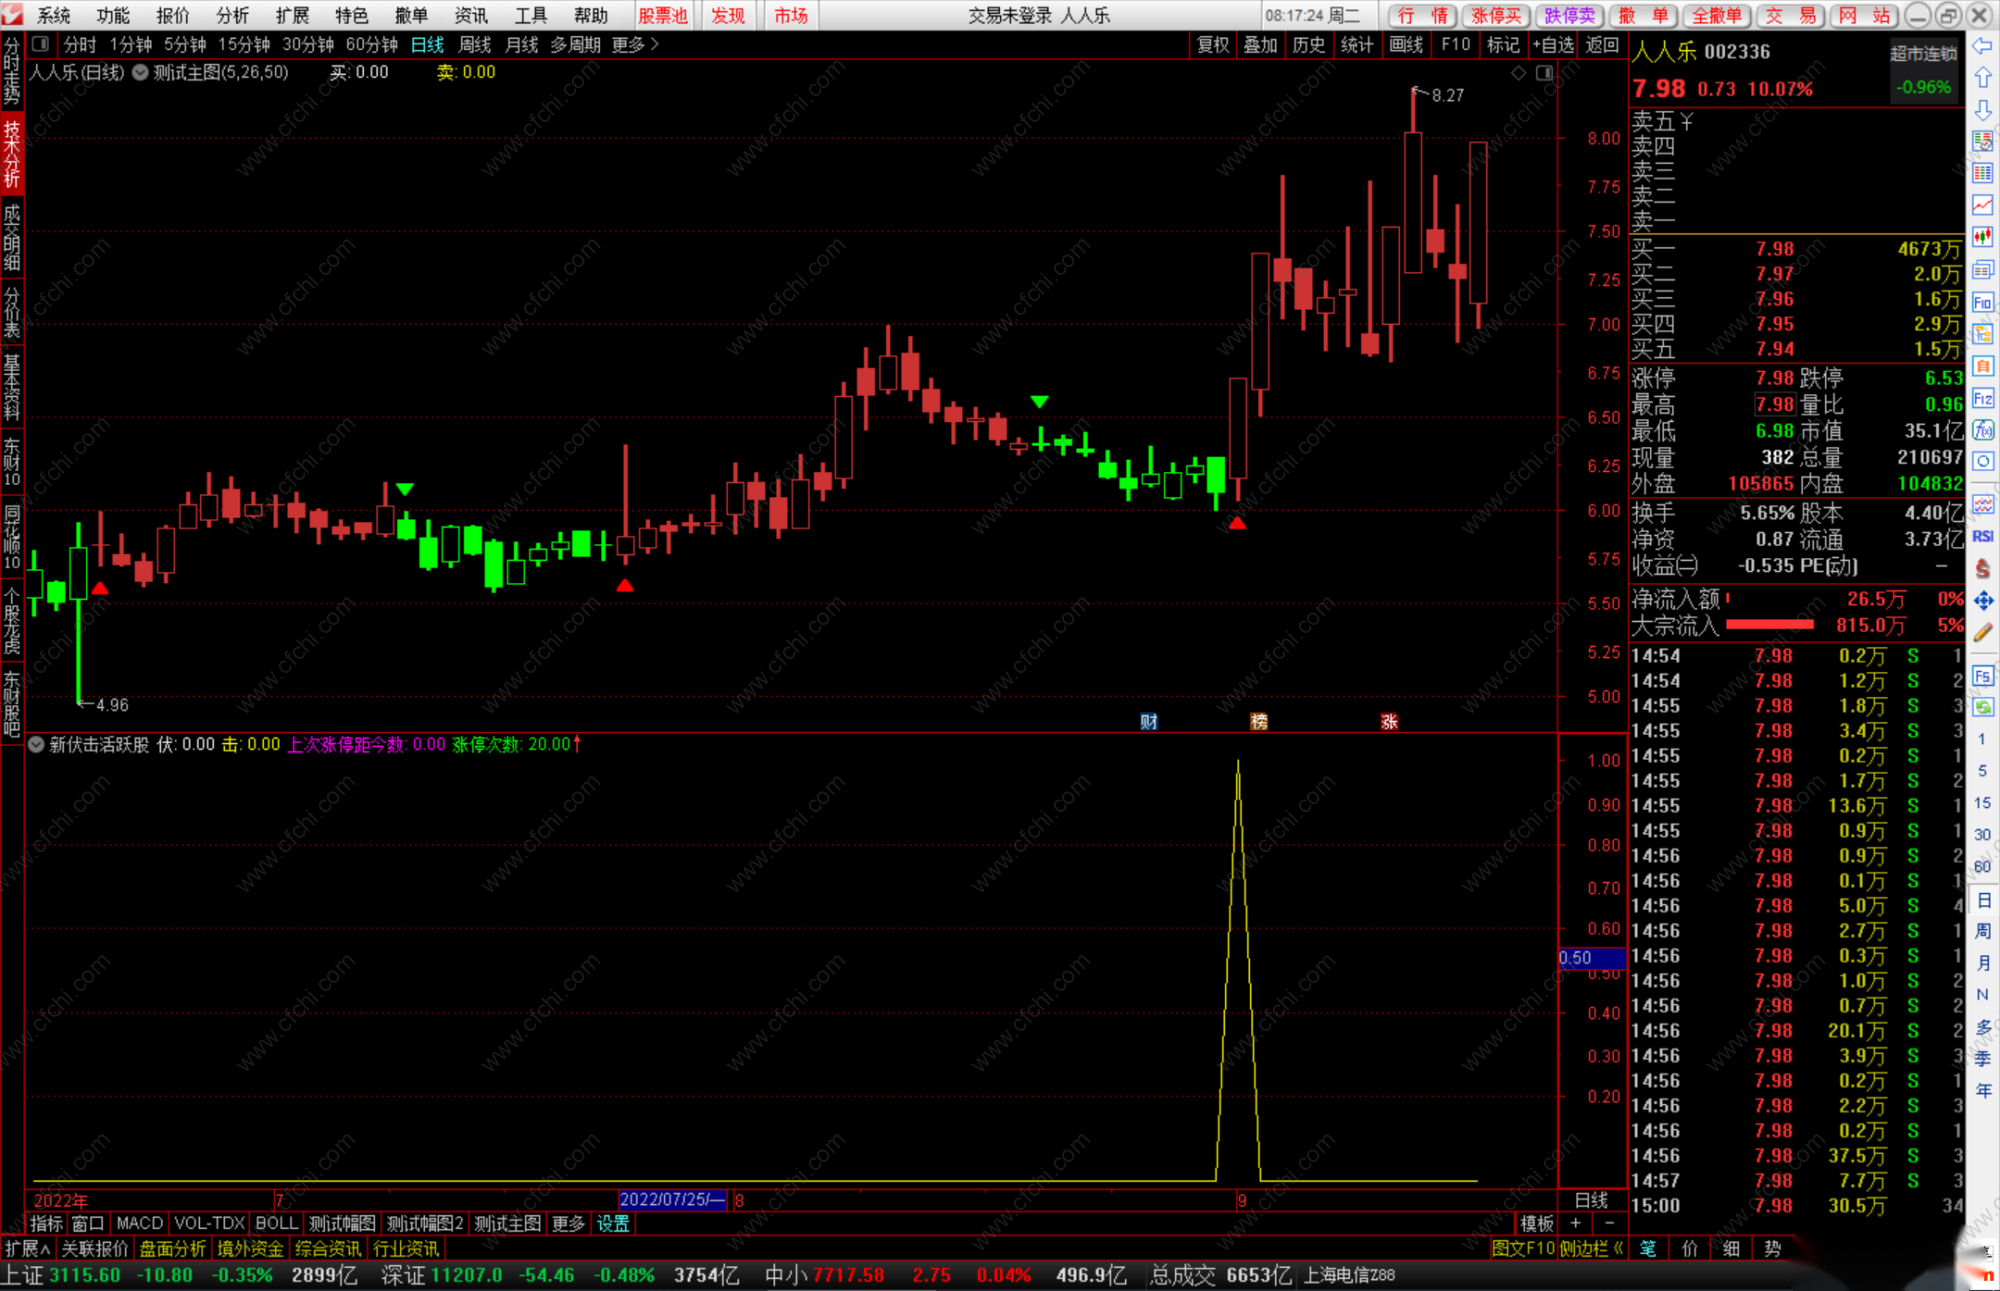Open 测试主图 indicator dropdown arrow
Image resolution: width=2000 pixels, height=1291 pixels.
pos(140,72)
